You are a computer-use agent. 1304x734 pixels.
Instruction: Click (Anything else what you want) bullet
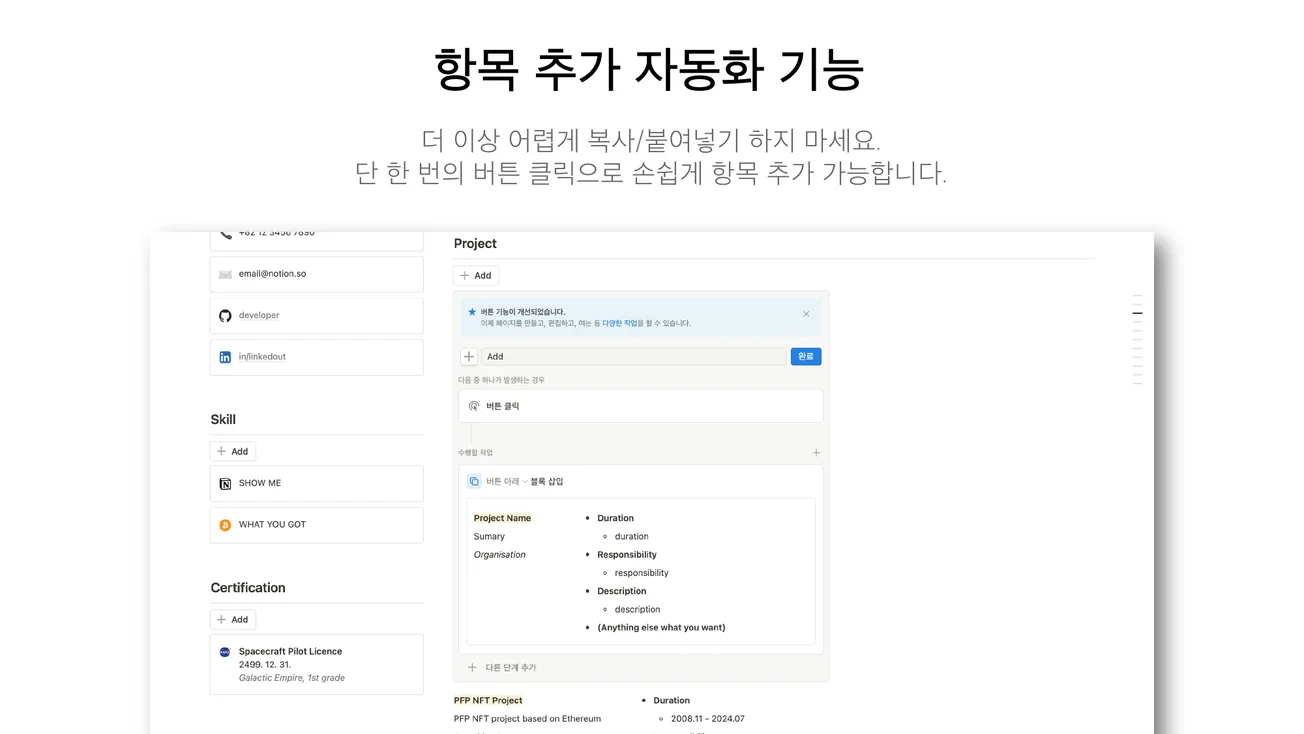tap(661, 627)
